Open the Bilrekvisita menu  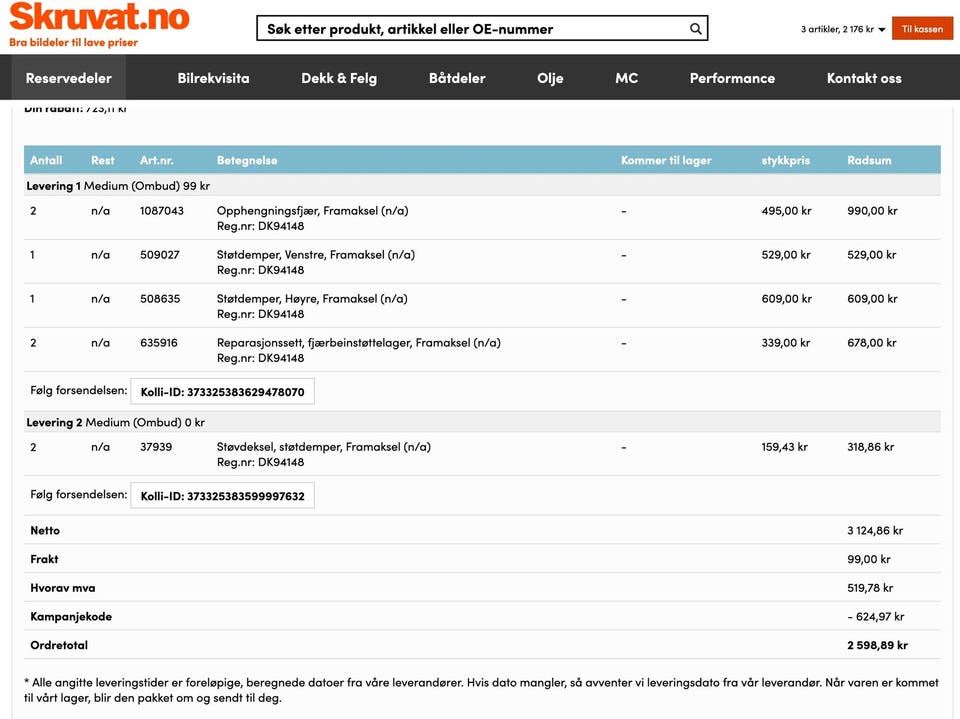[213, 78]
